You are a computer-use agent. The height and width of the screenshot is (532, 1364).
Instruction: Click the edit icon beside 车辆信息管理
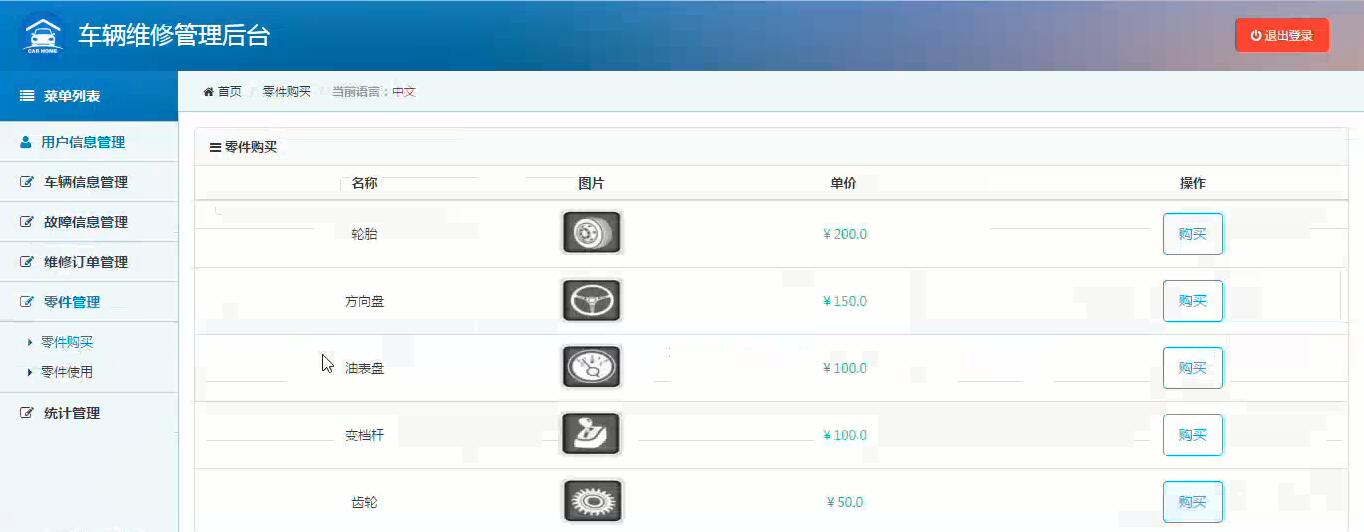(x=28, y=182)
